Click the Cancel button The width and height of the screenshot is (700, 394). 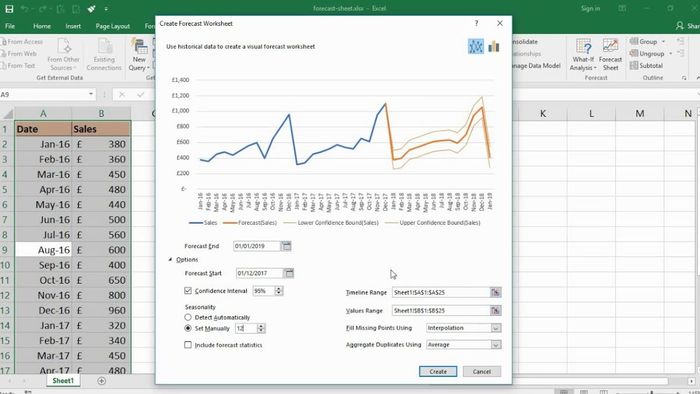(482, 371)
